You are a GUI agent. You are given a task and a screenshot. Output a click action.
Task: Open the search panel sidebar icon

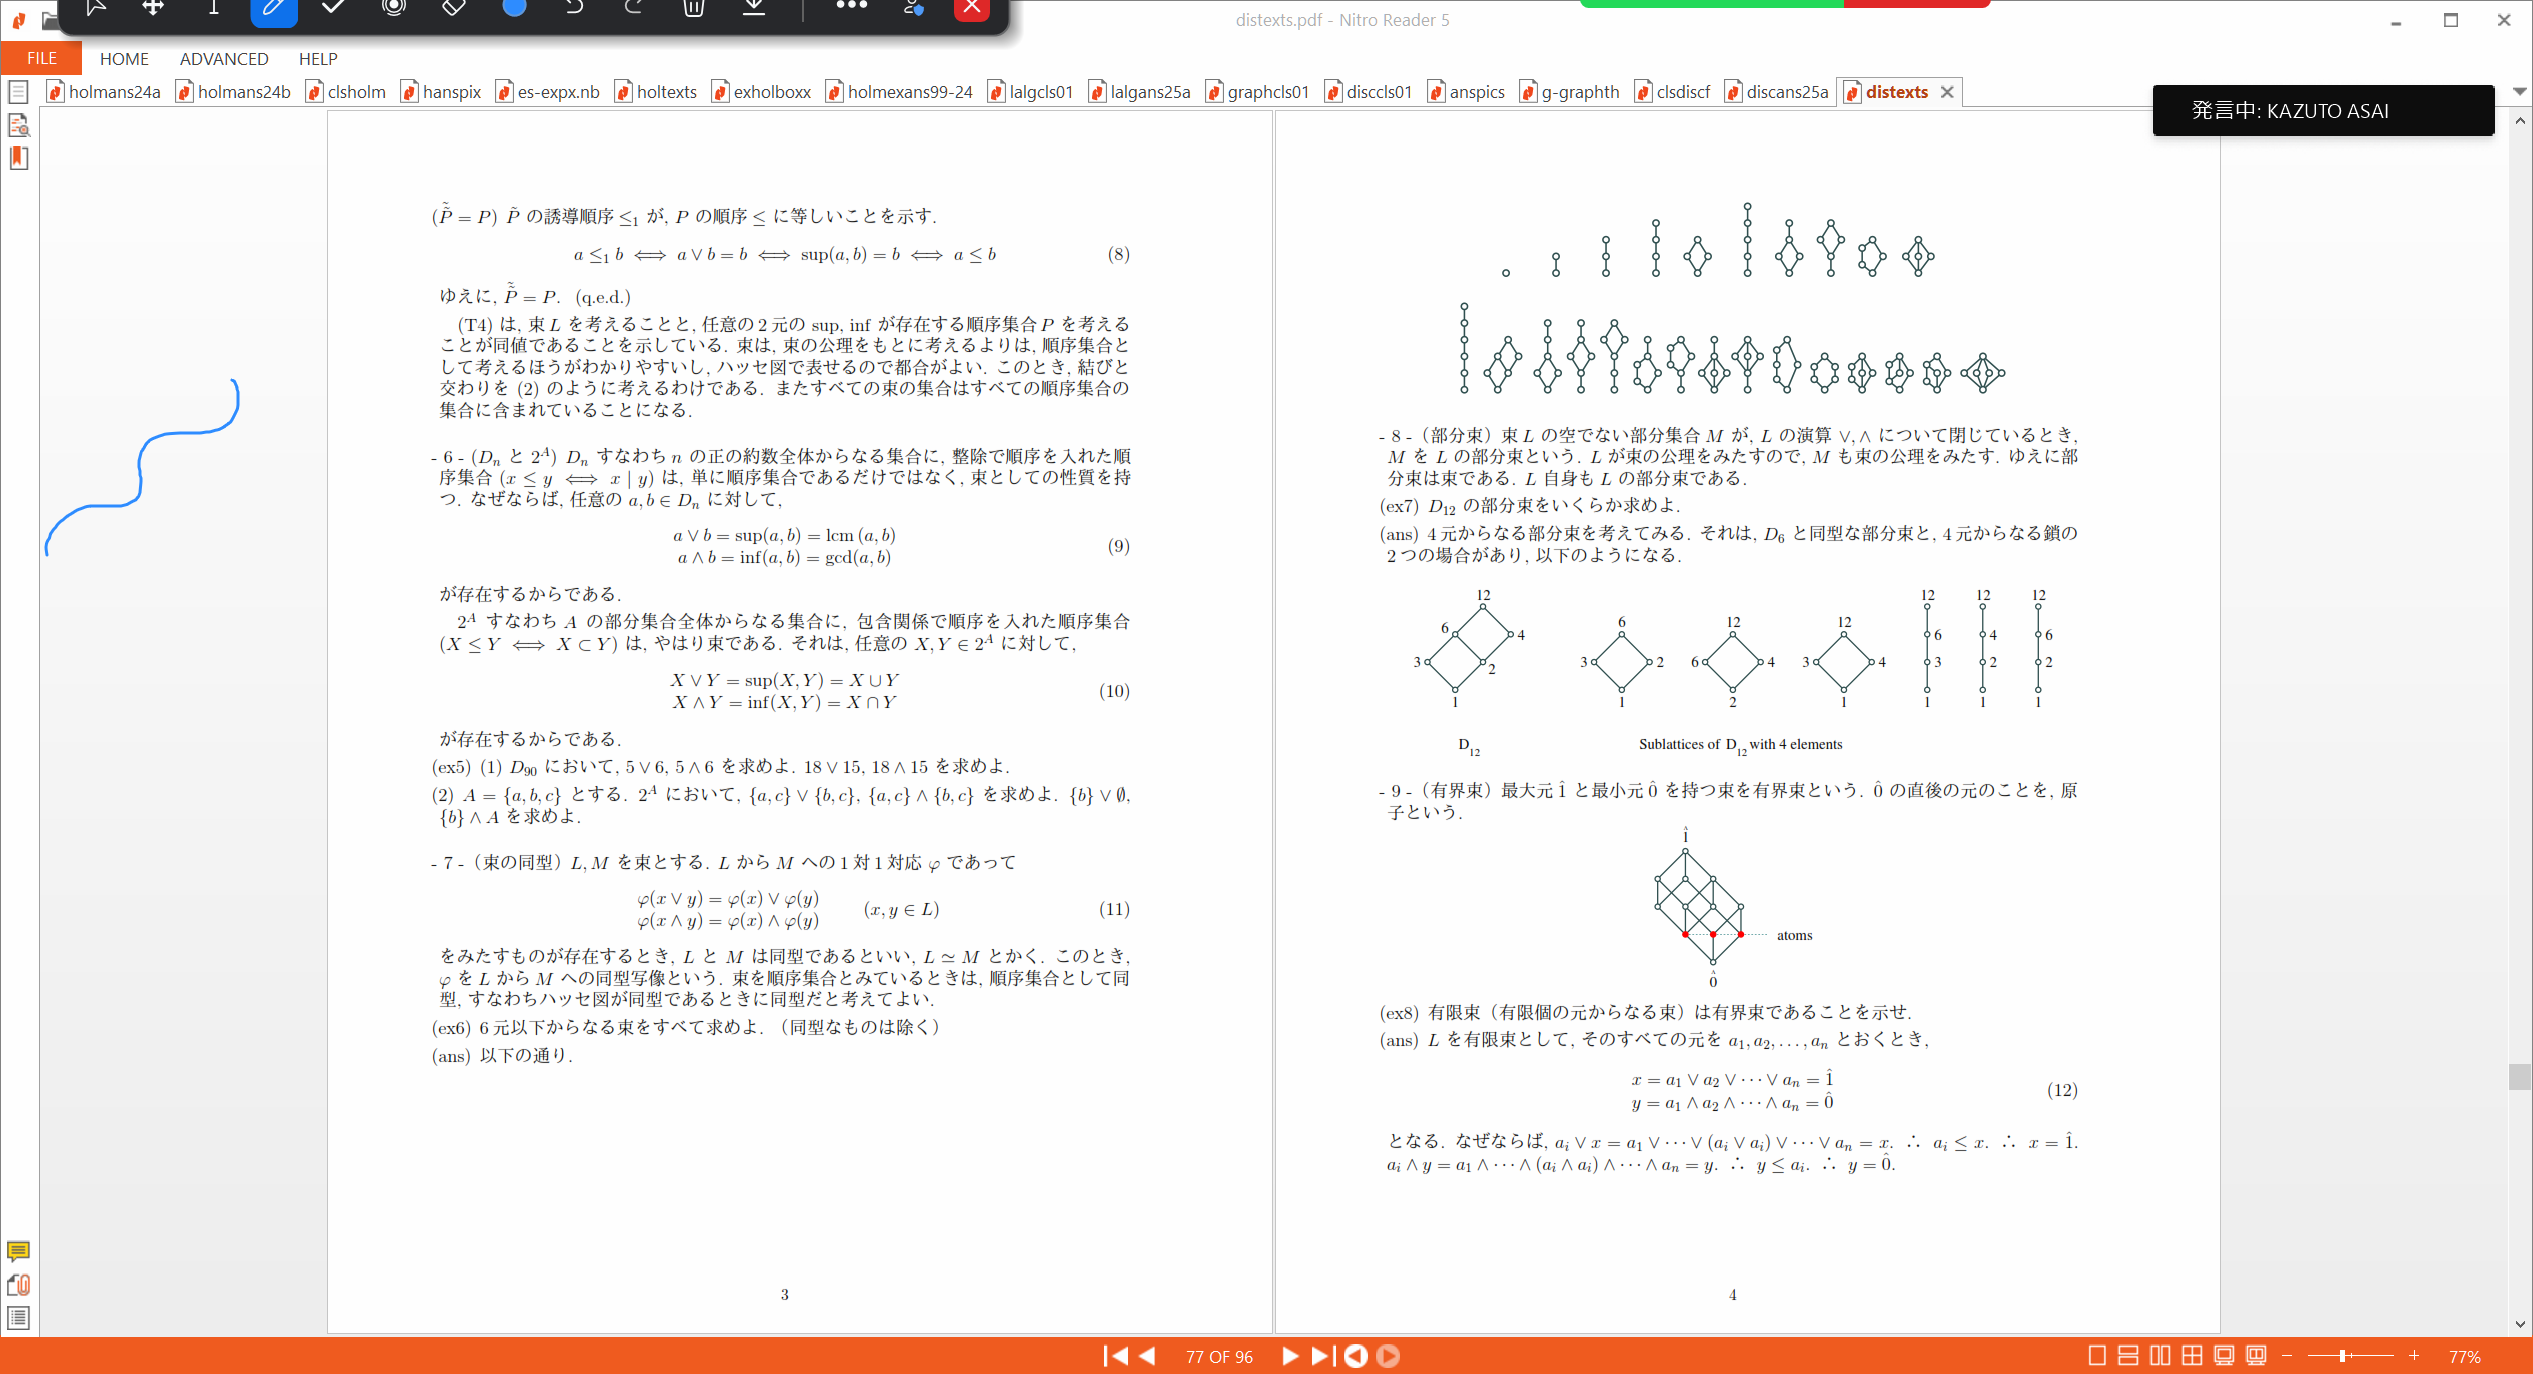coord(18,125)
